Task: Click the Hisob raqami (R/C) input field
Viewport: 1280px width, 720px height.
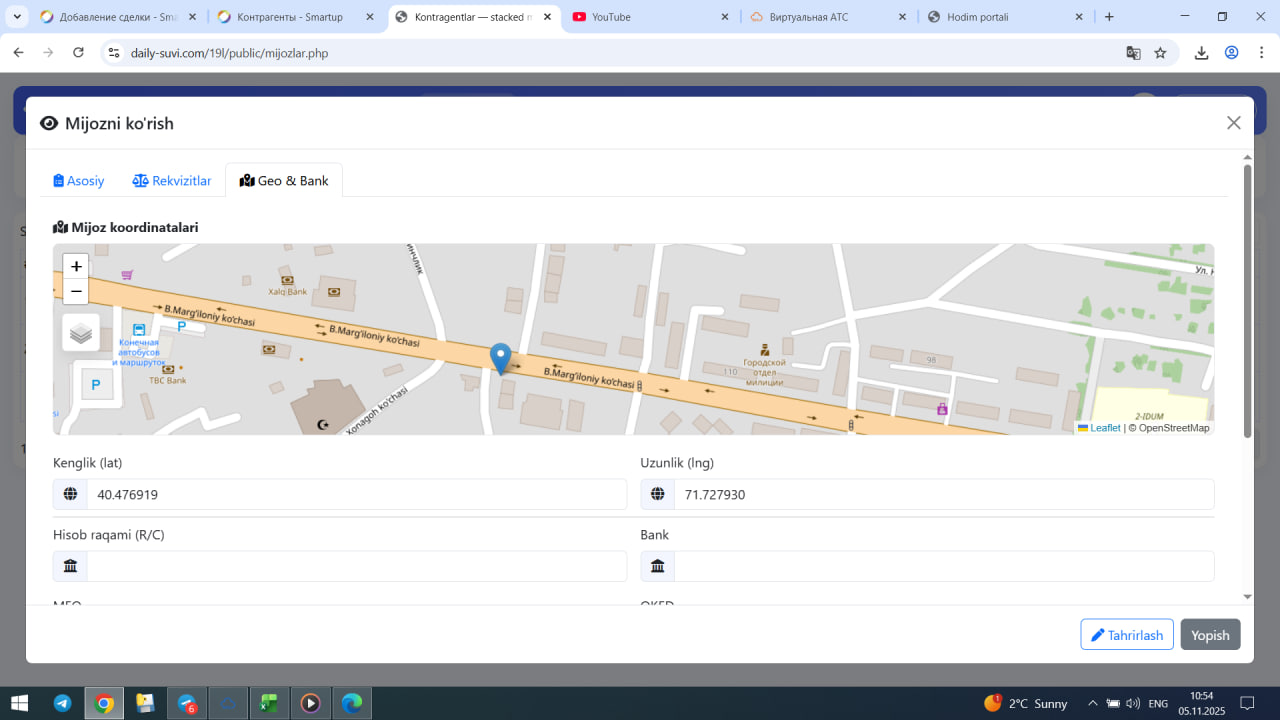Action: point(356,566)
